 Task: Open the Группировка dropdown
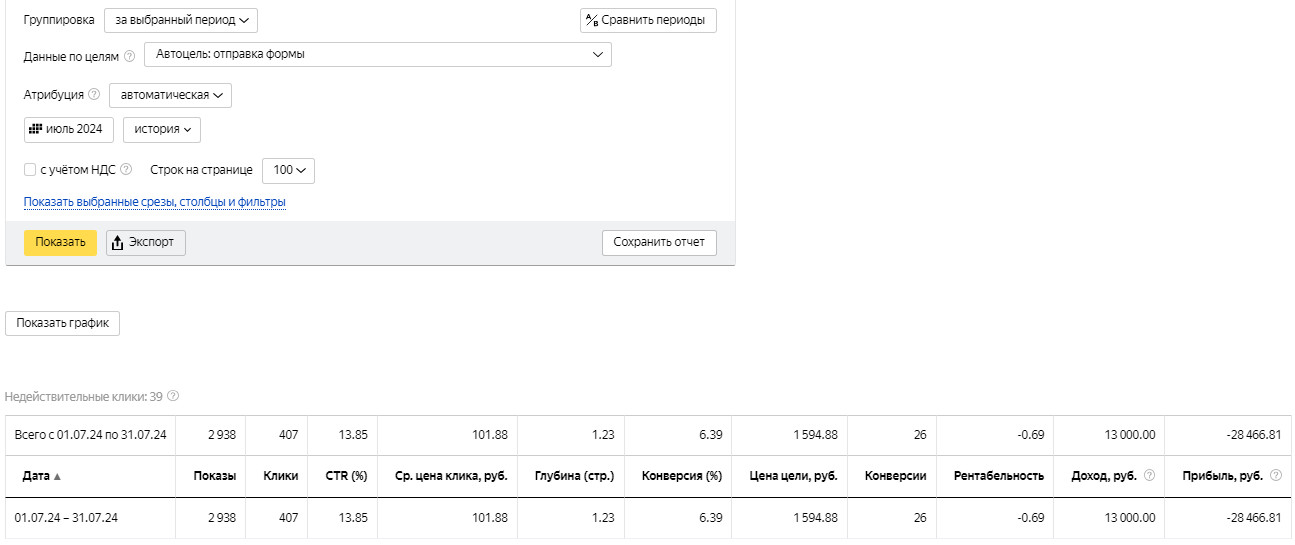pos(180,20)
